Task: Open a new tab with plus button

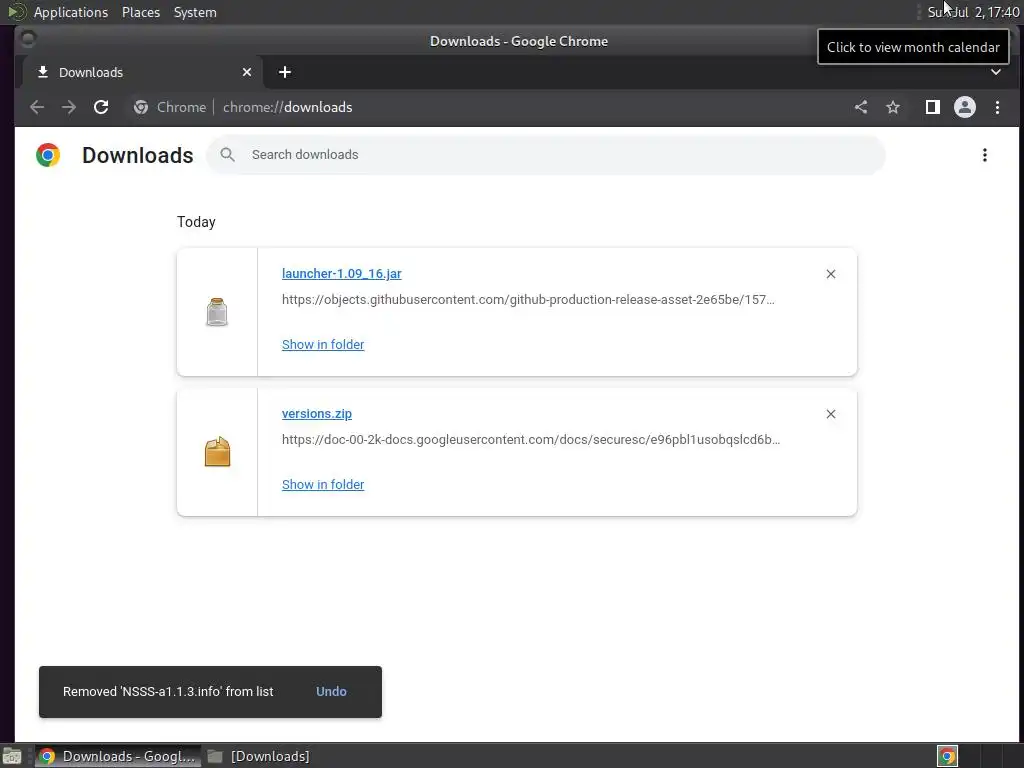Action: point(285,72)
